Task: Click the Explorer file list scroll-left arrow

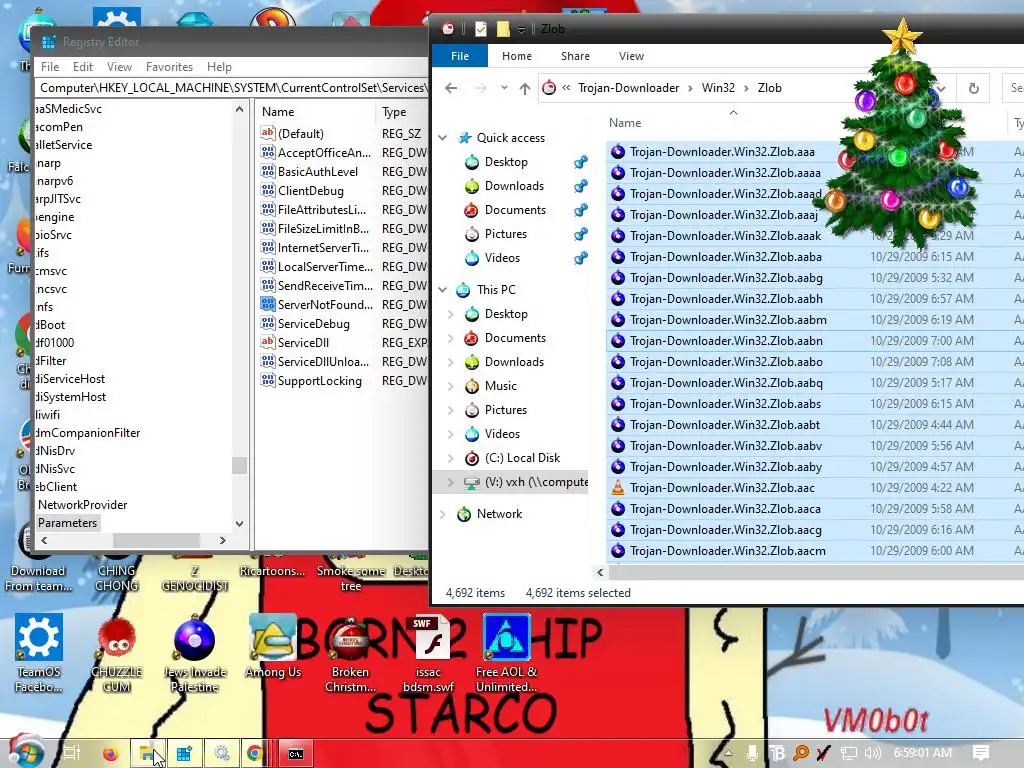Action: (x=600, y=573)
